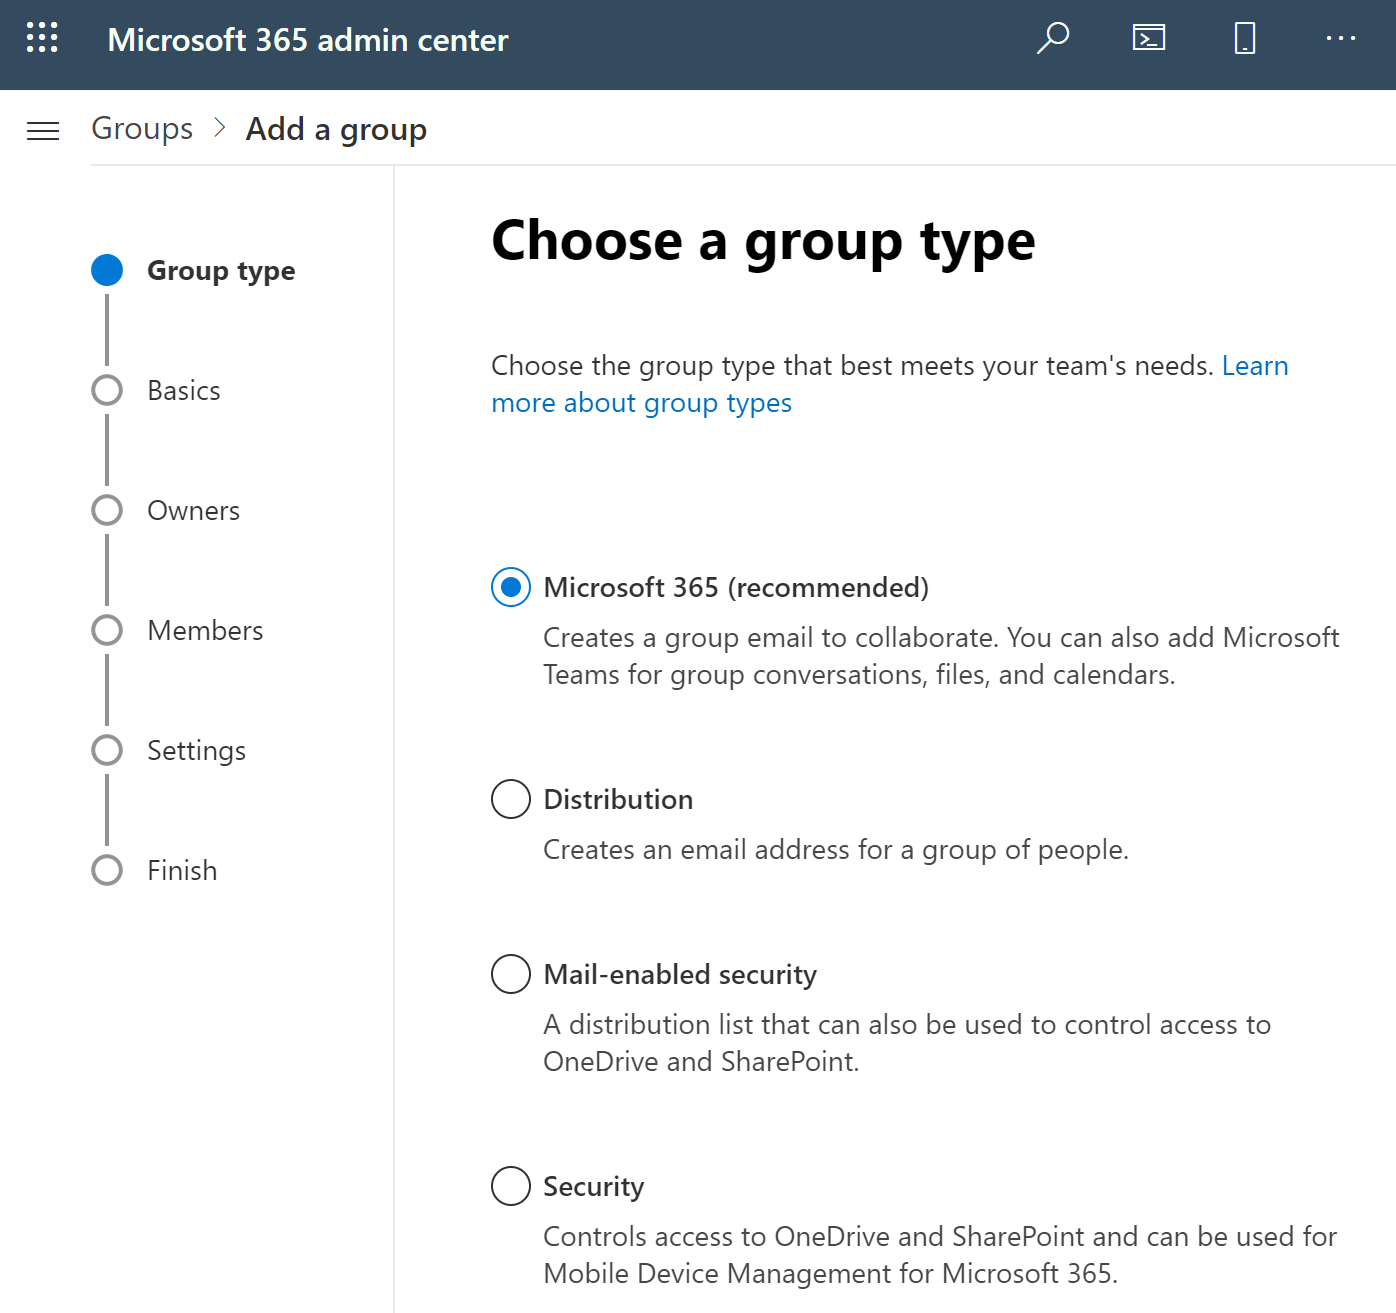Viewport: 1396px width, 1313px height.
Task: Choose the Distribution group type
Action: point(510,799)
